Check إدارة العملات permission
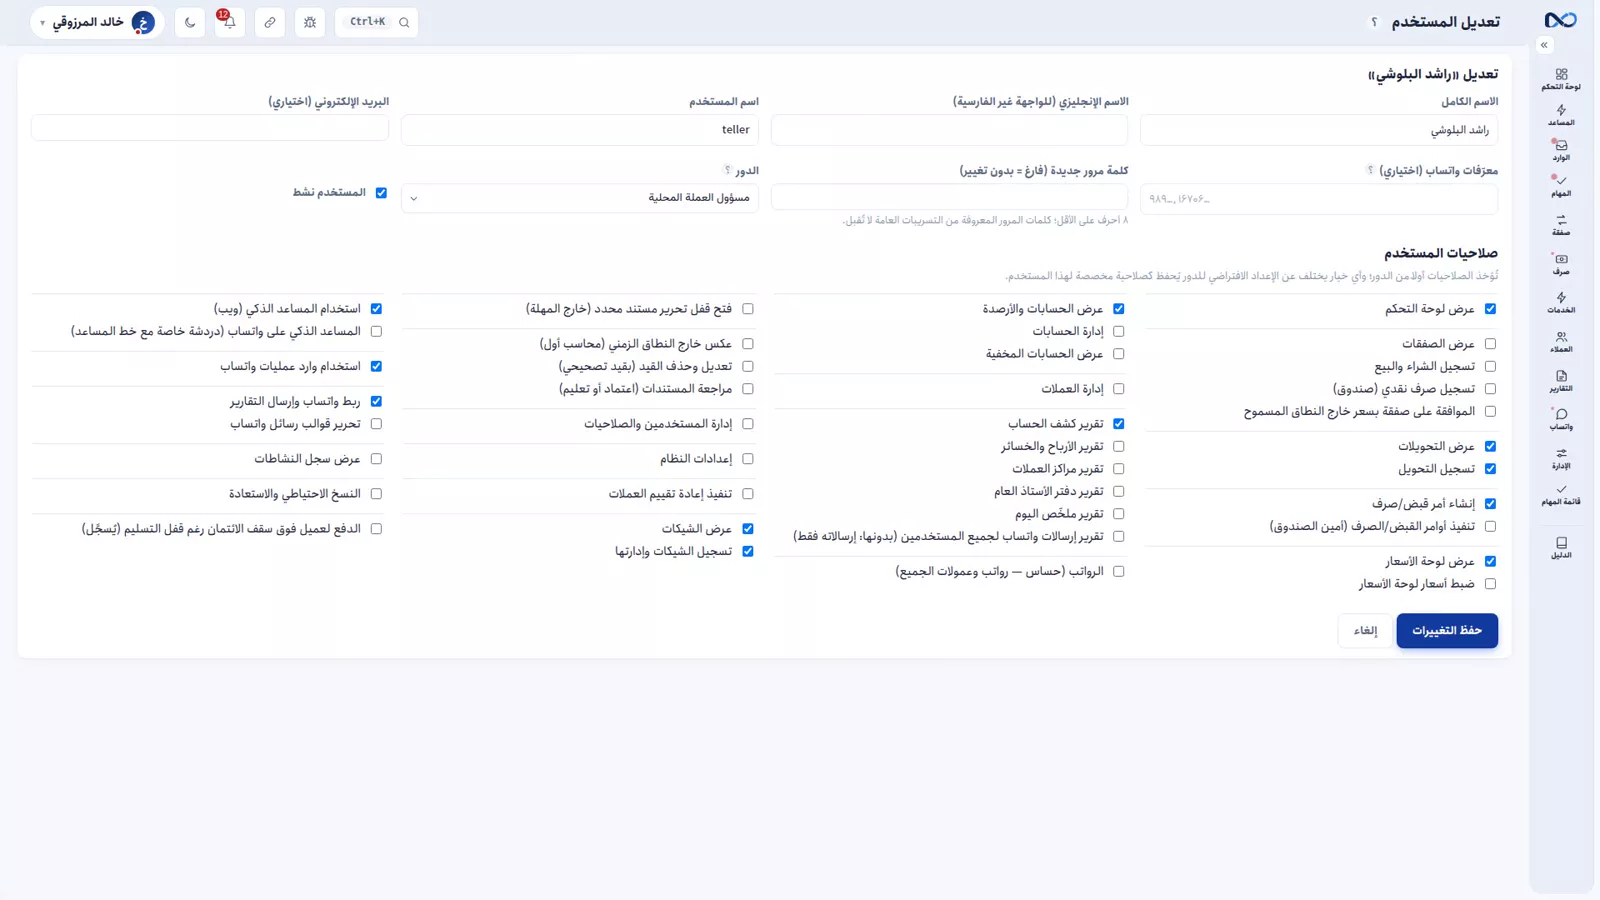 [1118, 389]
